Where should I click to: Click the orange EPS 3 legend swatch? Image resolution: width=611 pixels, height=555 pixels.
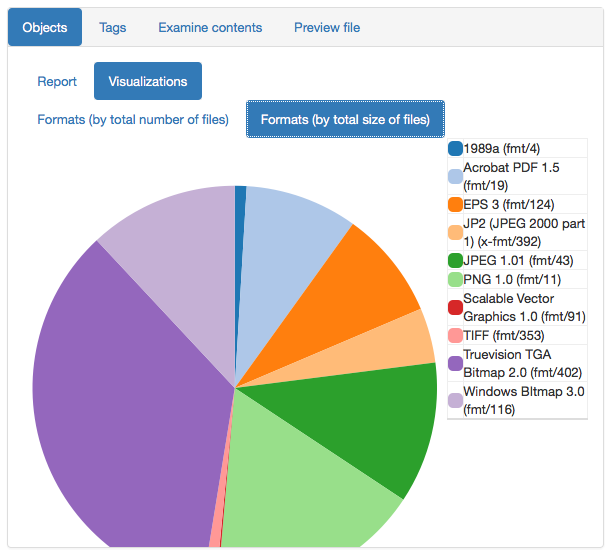[455, 204]
